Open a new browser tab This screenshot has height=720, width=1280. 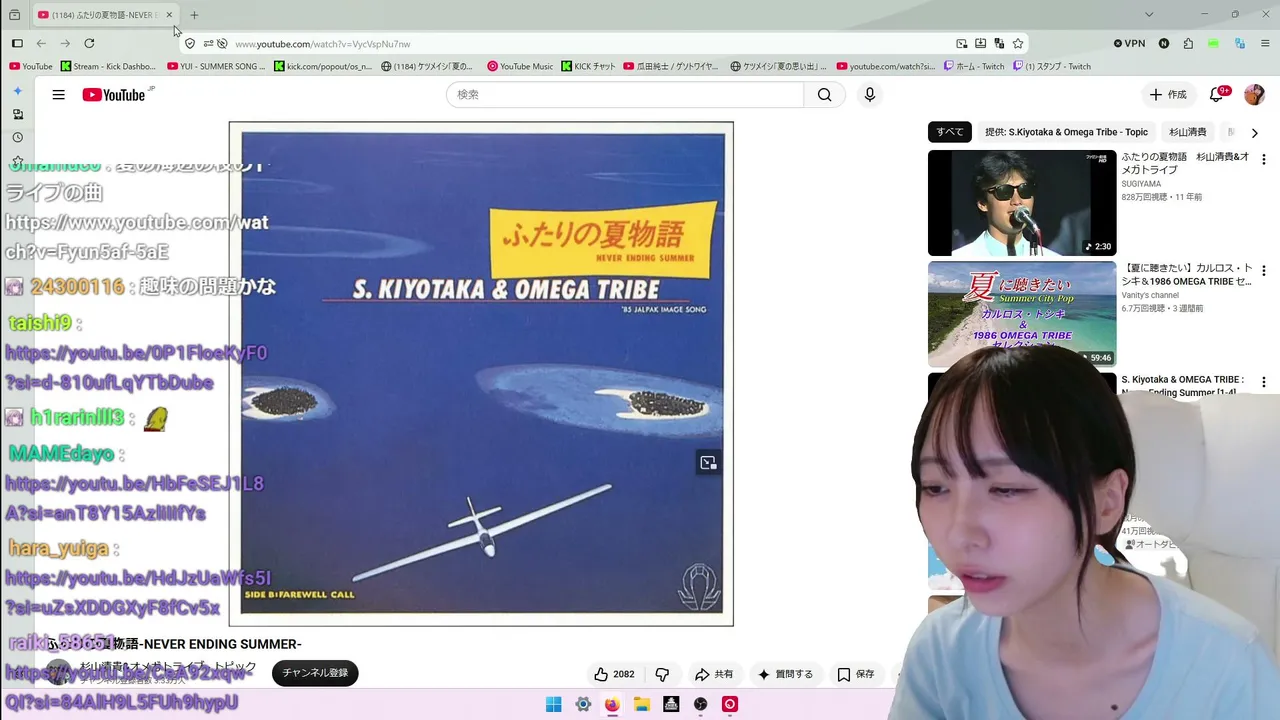click(194, 15)
